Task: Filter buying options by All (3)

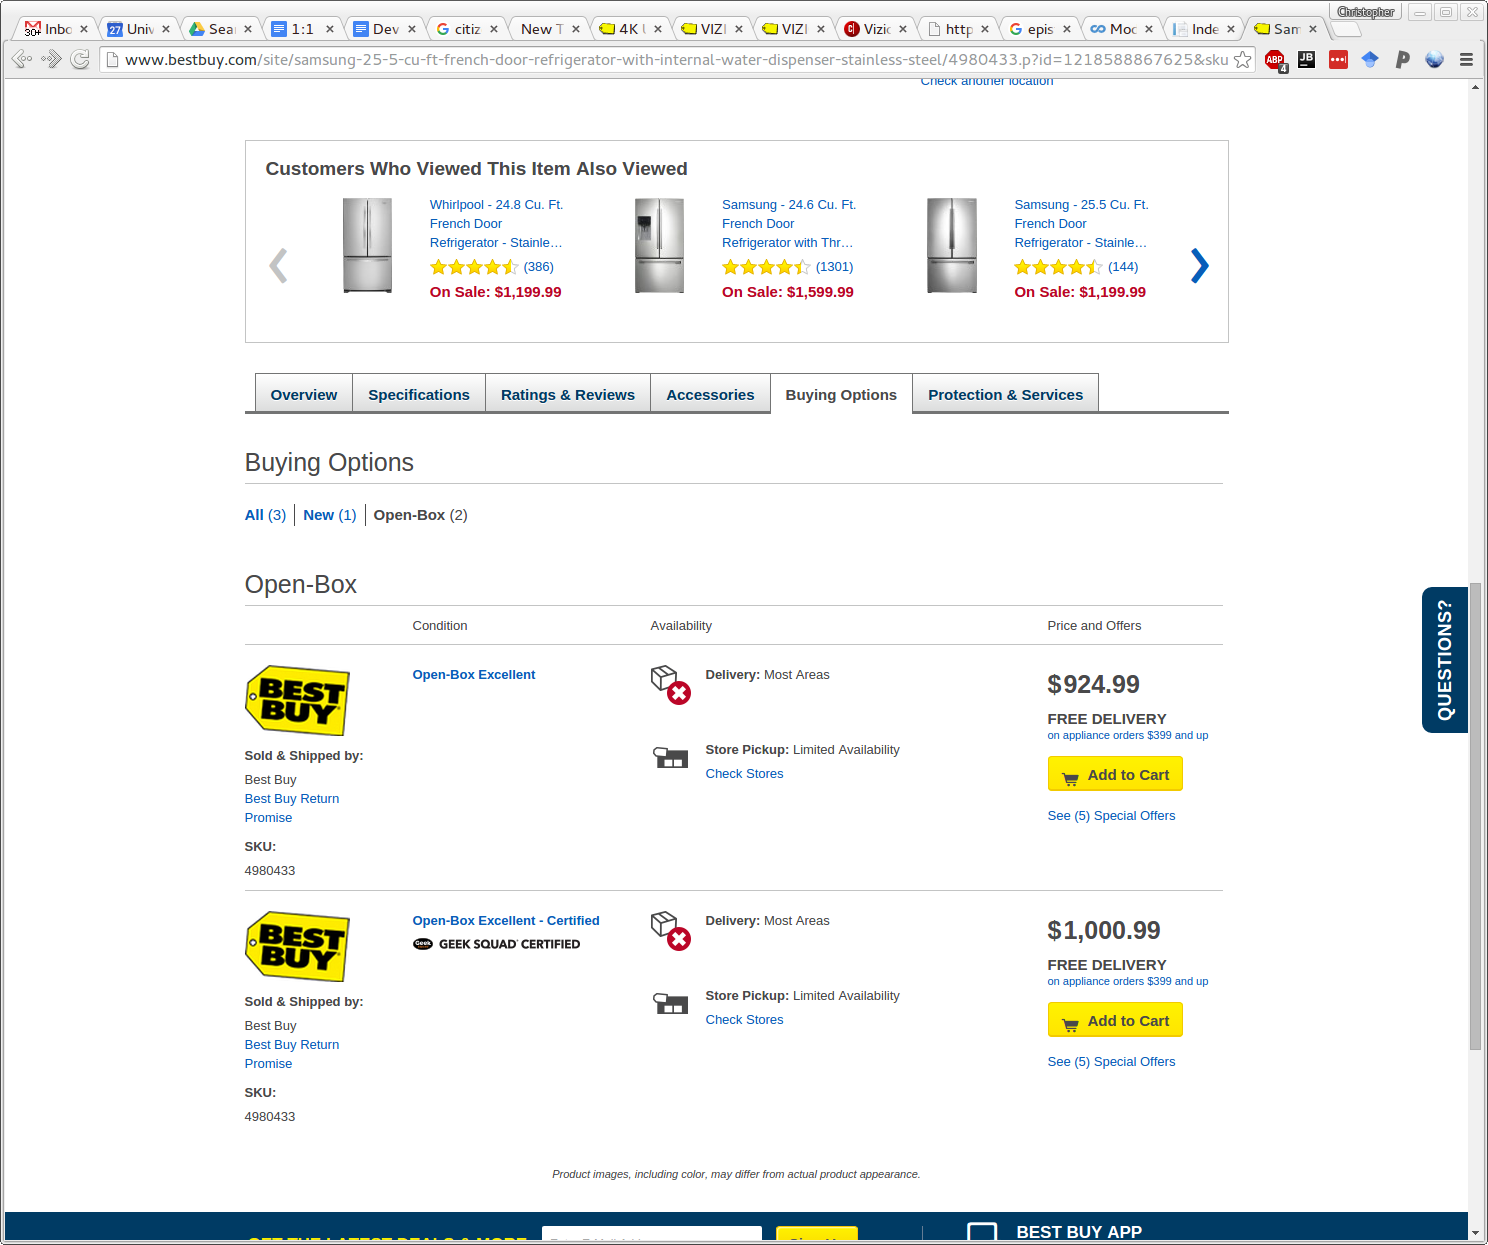Action: coord(265,515)
